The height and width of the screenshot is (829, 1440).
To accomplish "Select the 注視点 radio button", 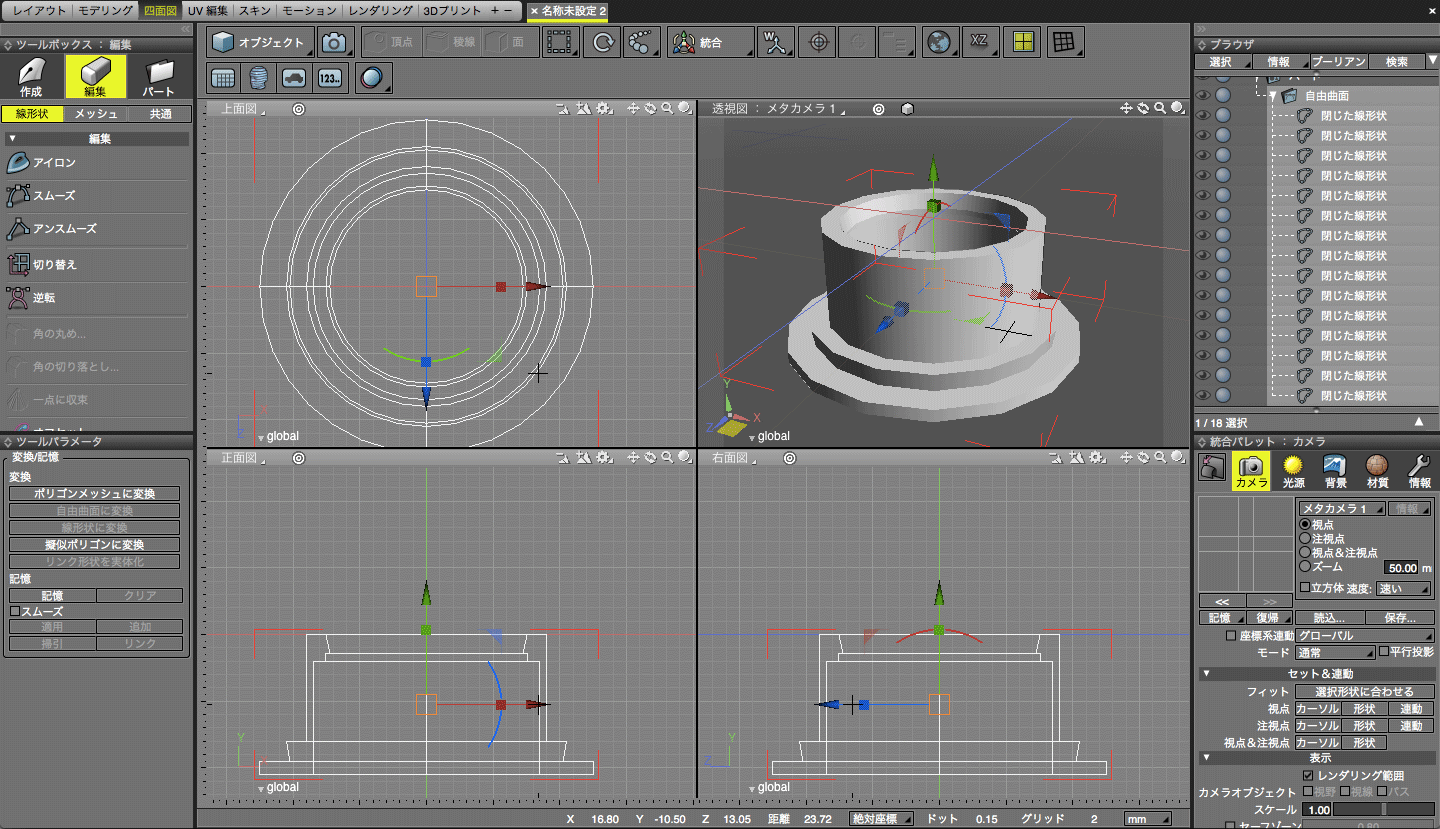I will coord(1305,538).
